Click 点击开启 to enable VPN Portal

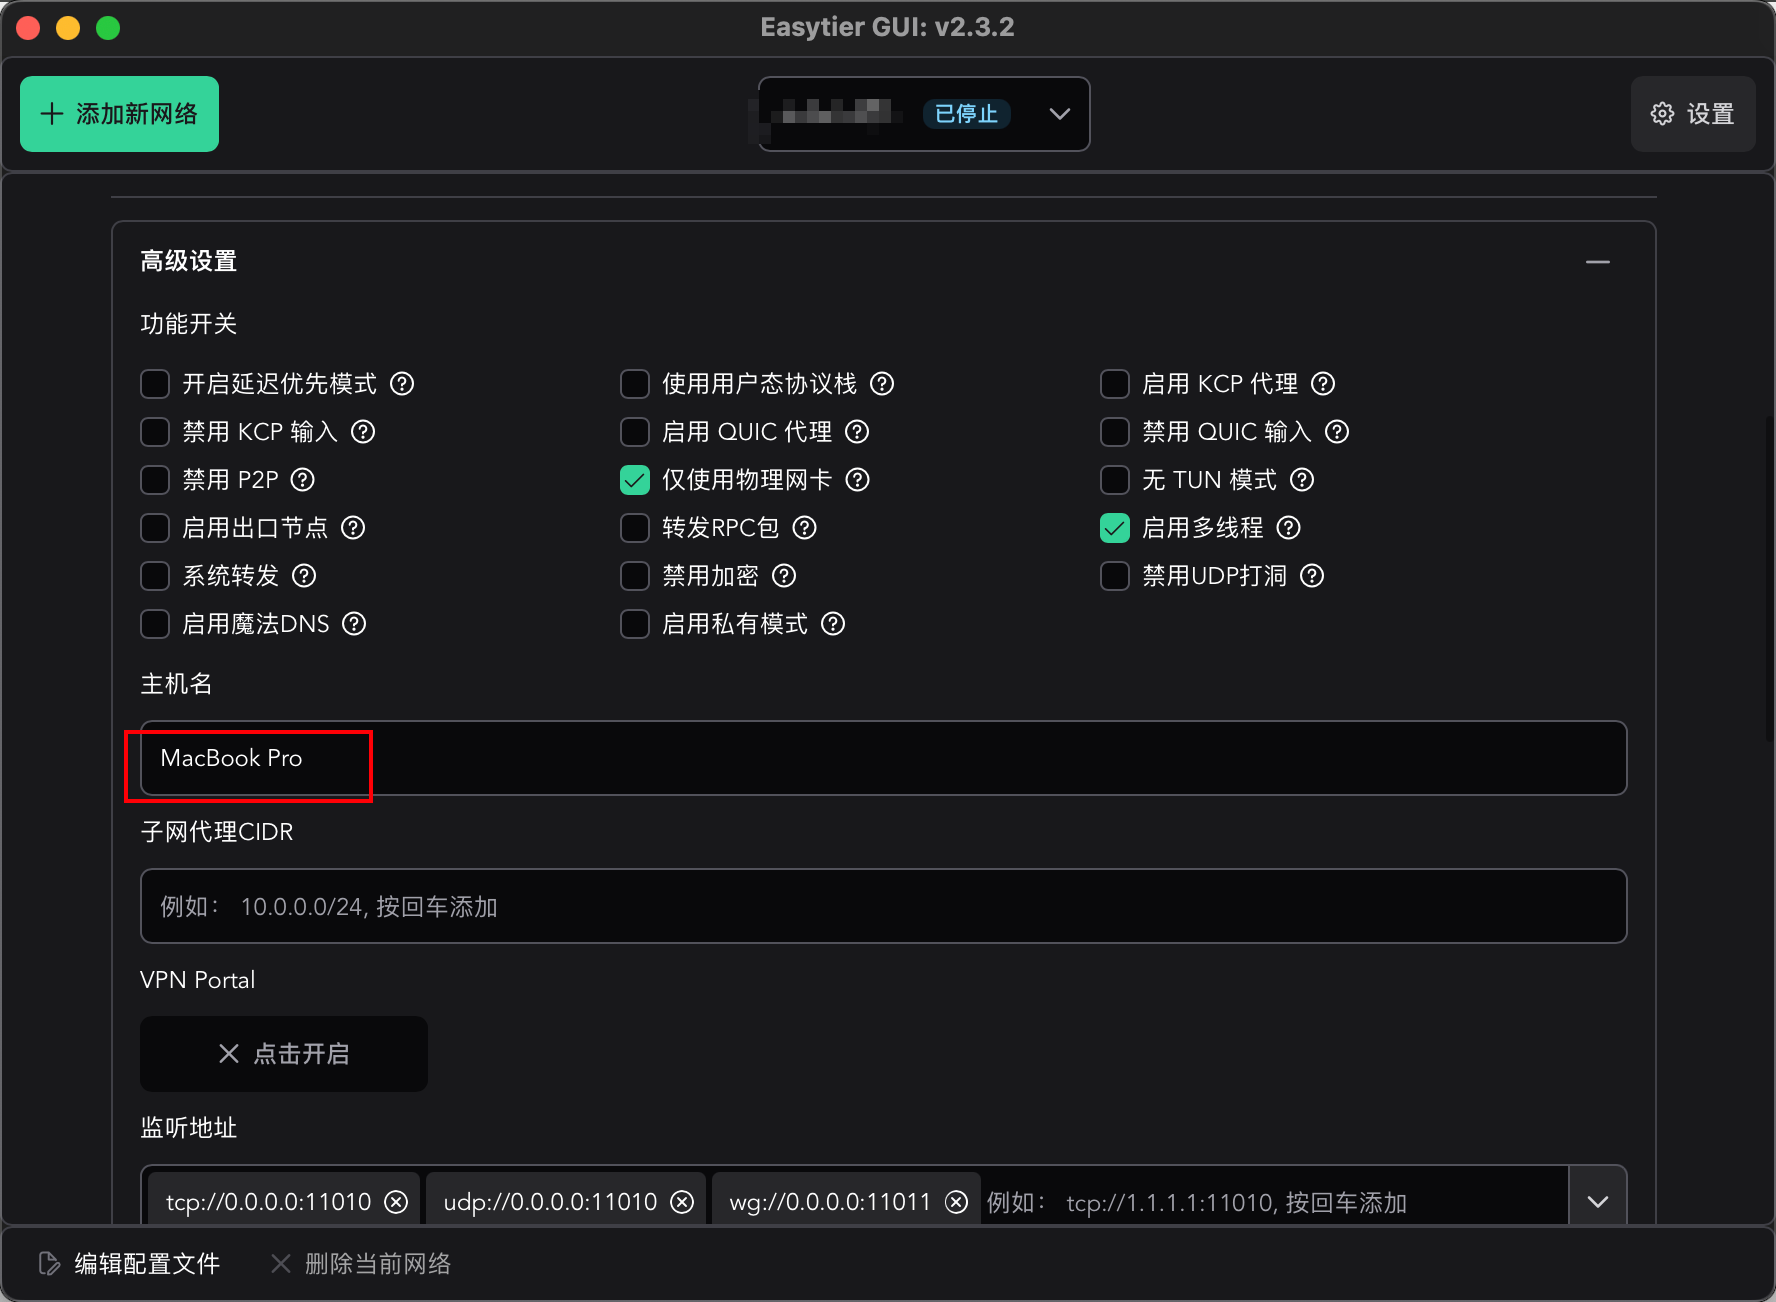click(x=283, y=1053)
